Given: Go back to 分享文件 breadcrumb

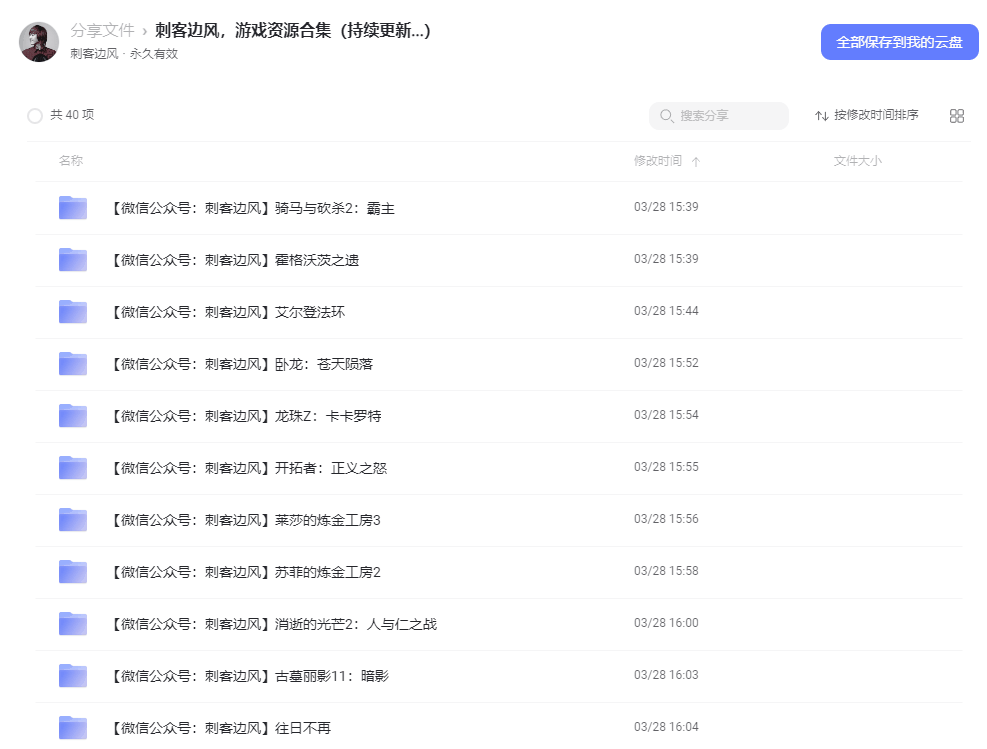Looking at the screenshot, I should [102, 30].
